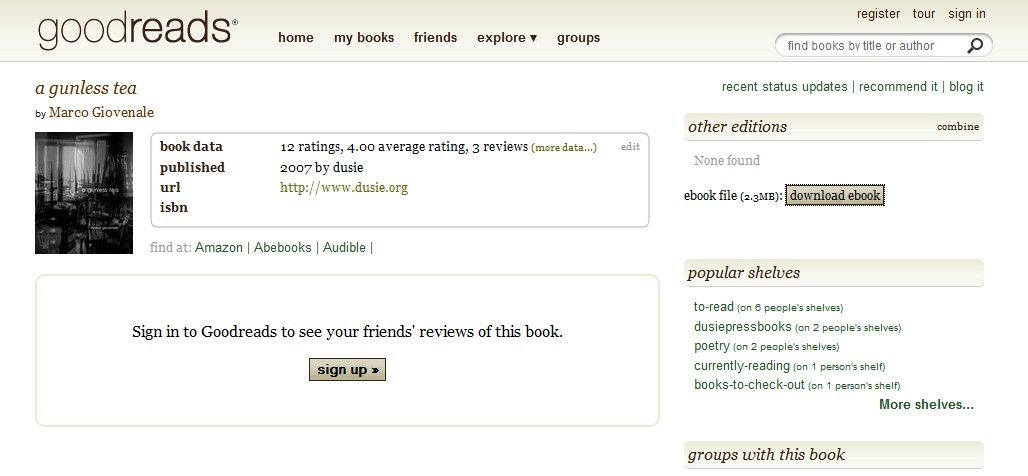Open the explore dropdown menu

click(507, 38)
